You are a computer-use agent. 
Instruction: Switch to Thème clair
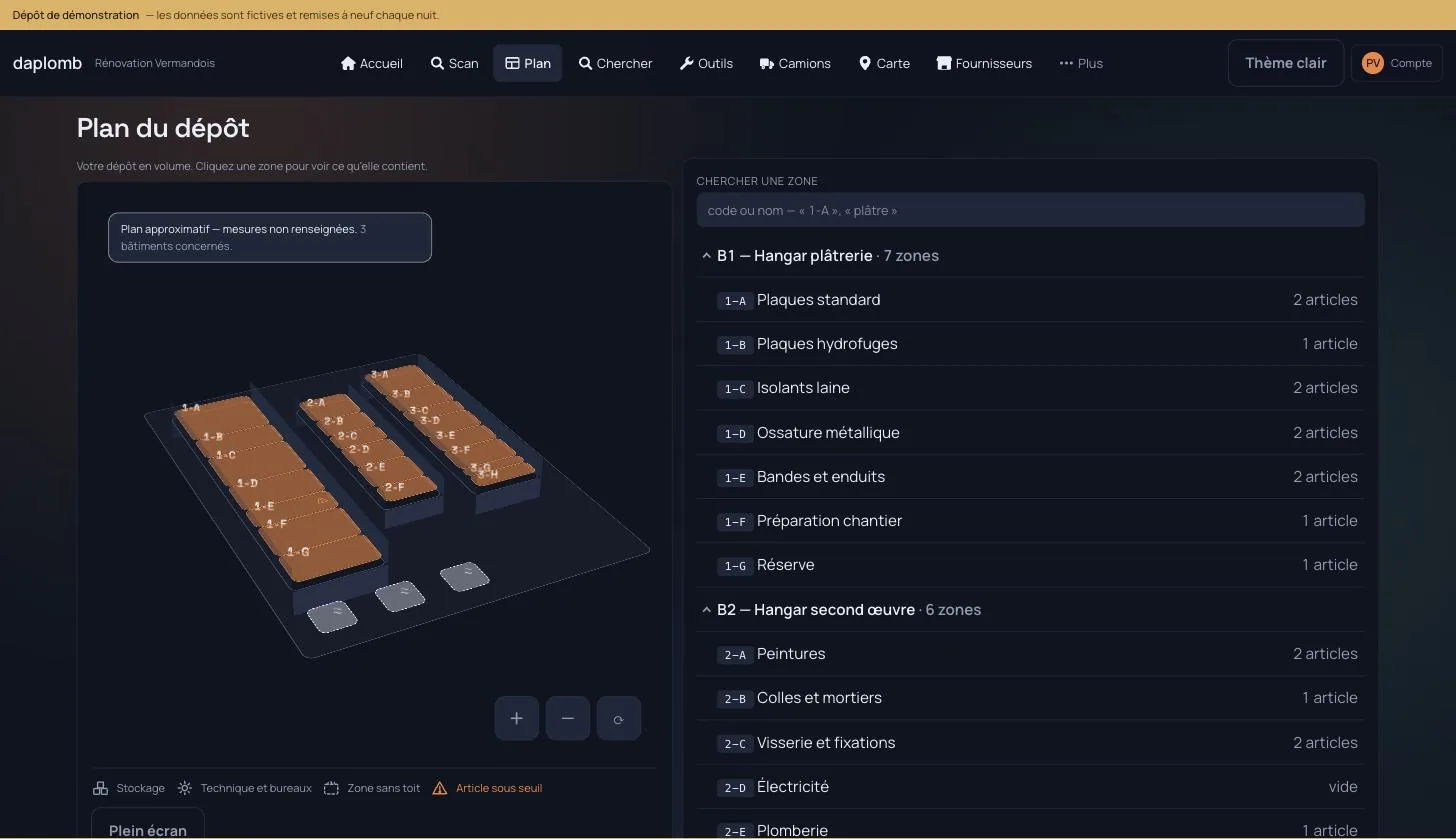pos(1285,63)
